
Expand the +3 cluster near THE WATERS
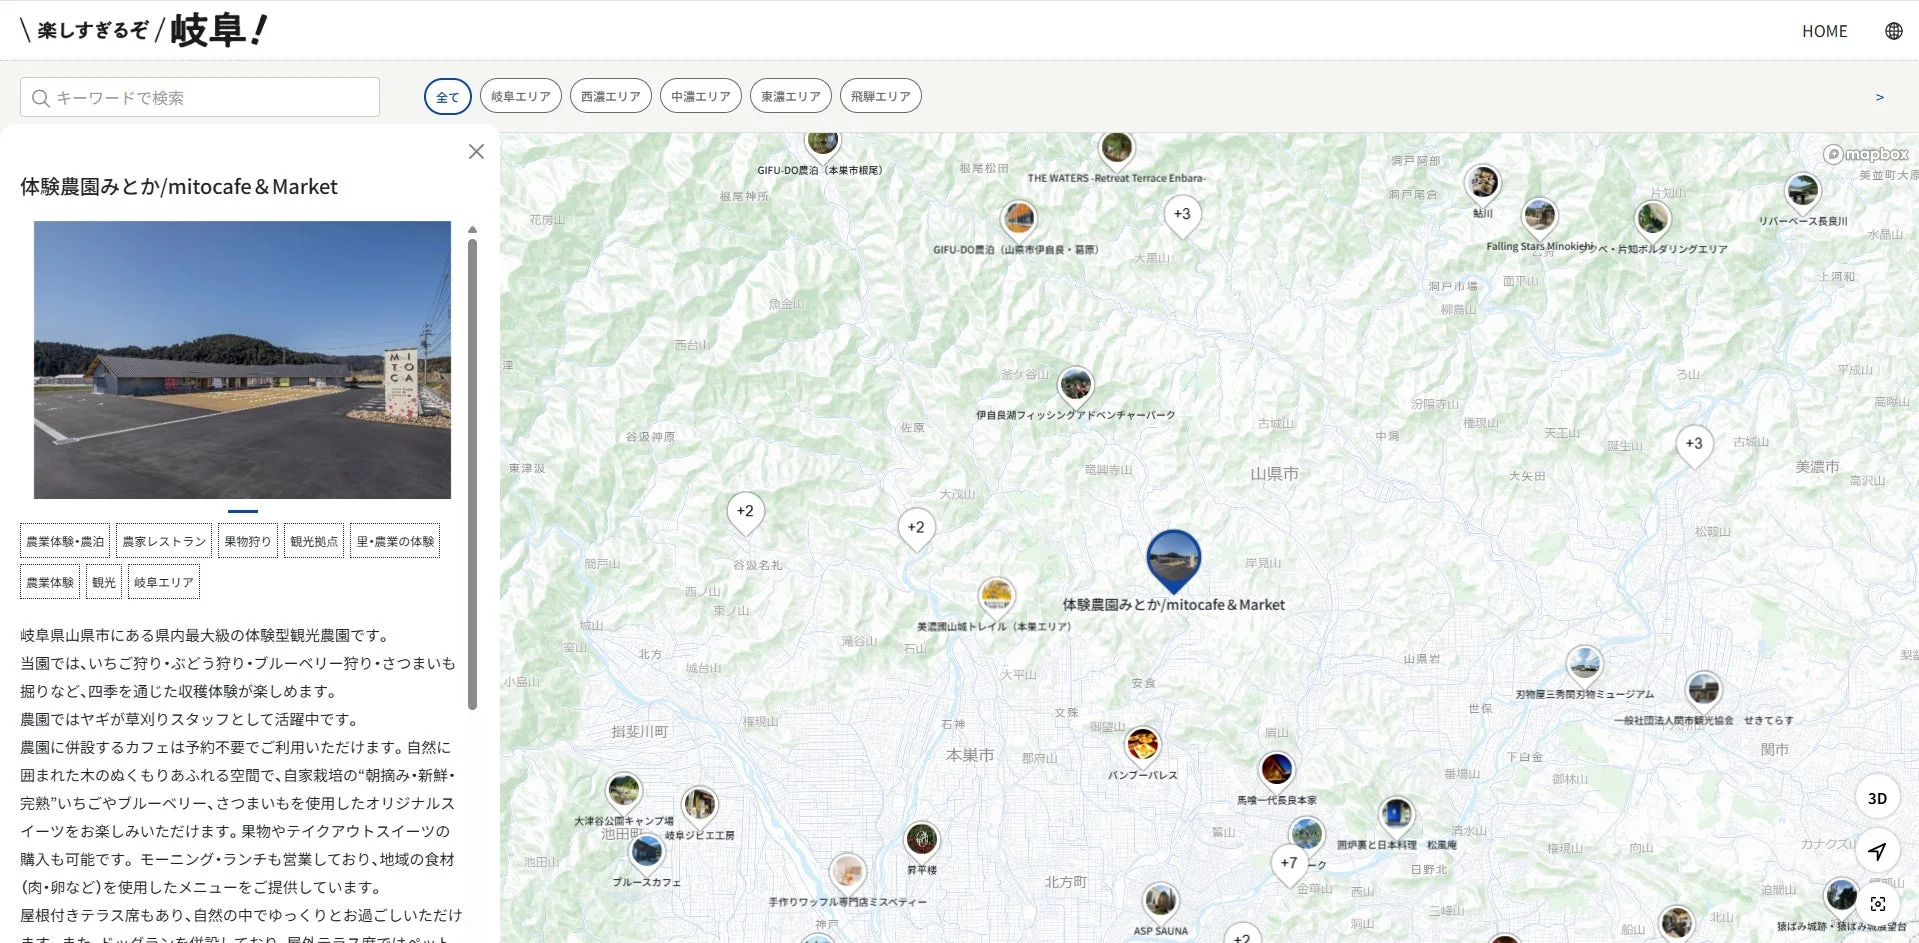1182,215
